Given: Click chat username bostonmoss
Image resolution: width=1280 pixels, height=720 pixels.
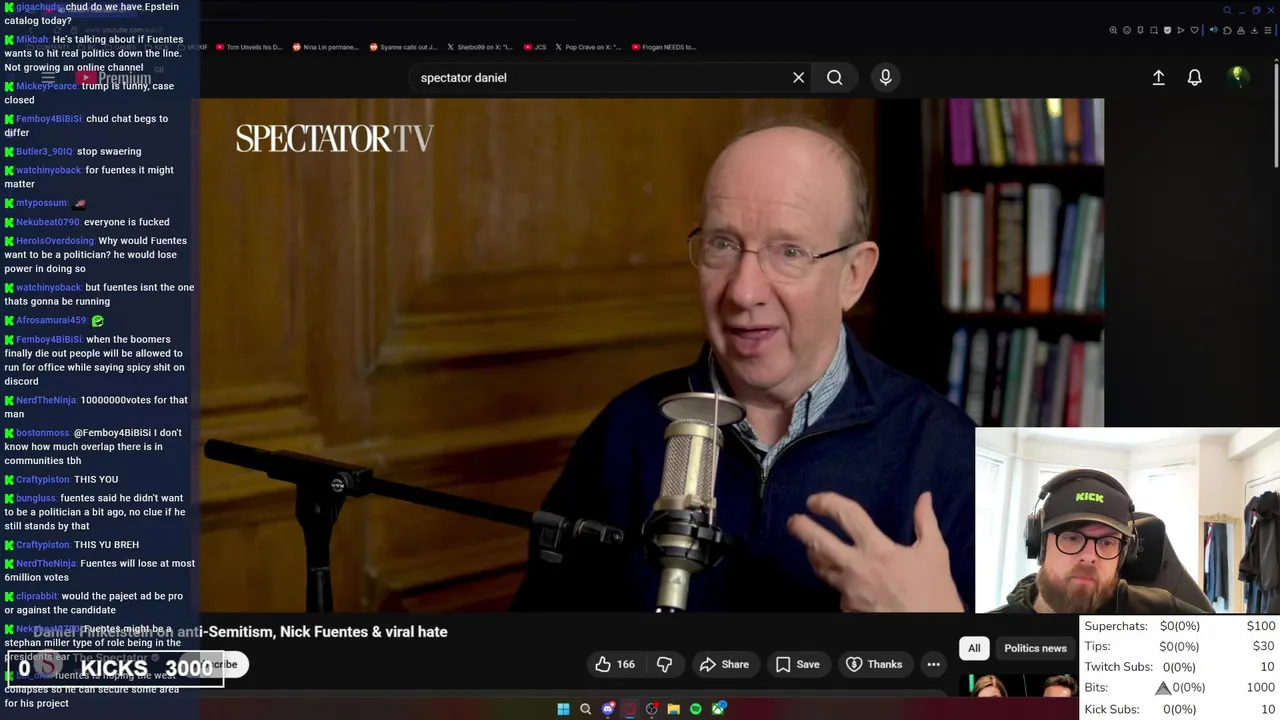Looking at the screenshot, I should tap(43, 433).
